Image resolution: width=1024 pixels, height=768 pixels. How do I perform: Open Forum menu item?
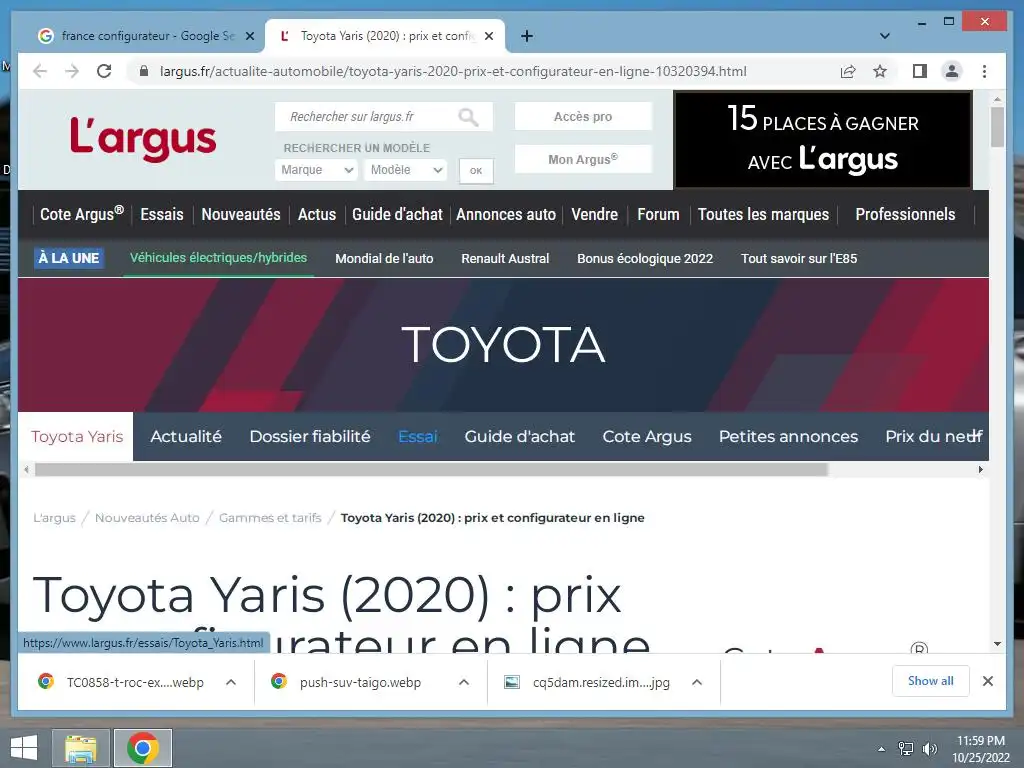tap(658, 214)
